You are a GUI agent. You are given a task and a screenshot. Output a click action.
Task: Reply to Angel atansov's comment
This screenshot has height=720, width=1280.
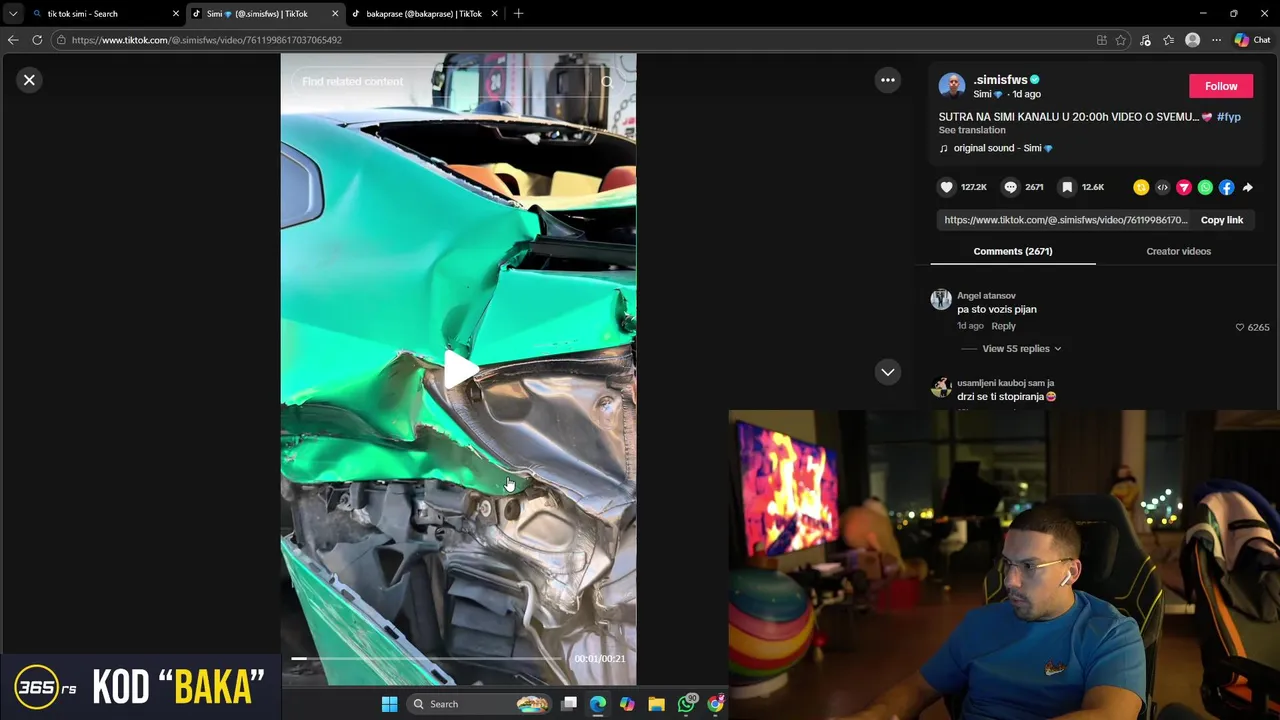click(1003, 326)
